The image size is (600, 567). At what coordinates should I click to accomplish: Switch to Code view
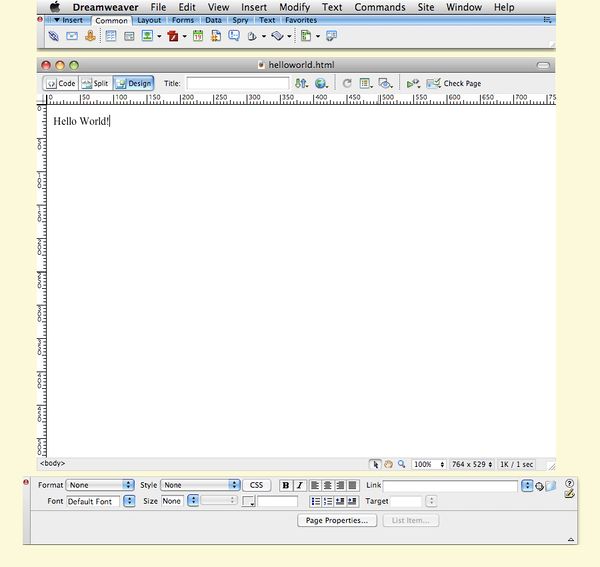(61, 84)
